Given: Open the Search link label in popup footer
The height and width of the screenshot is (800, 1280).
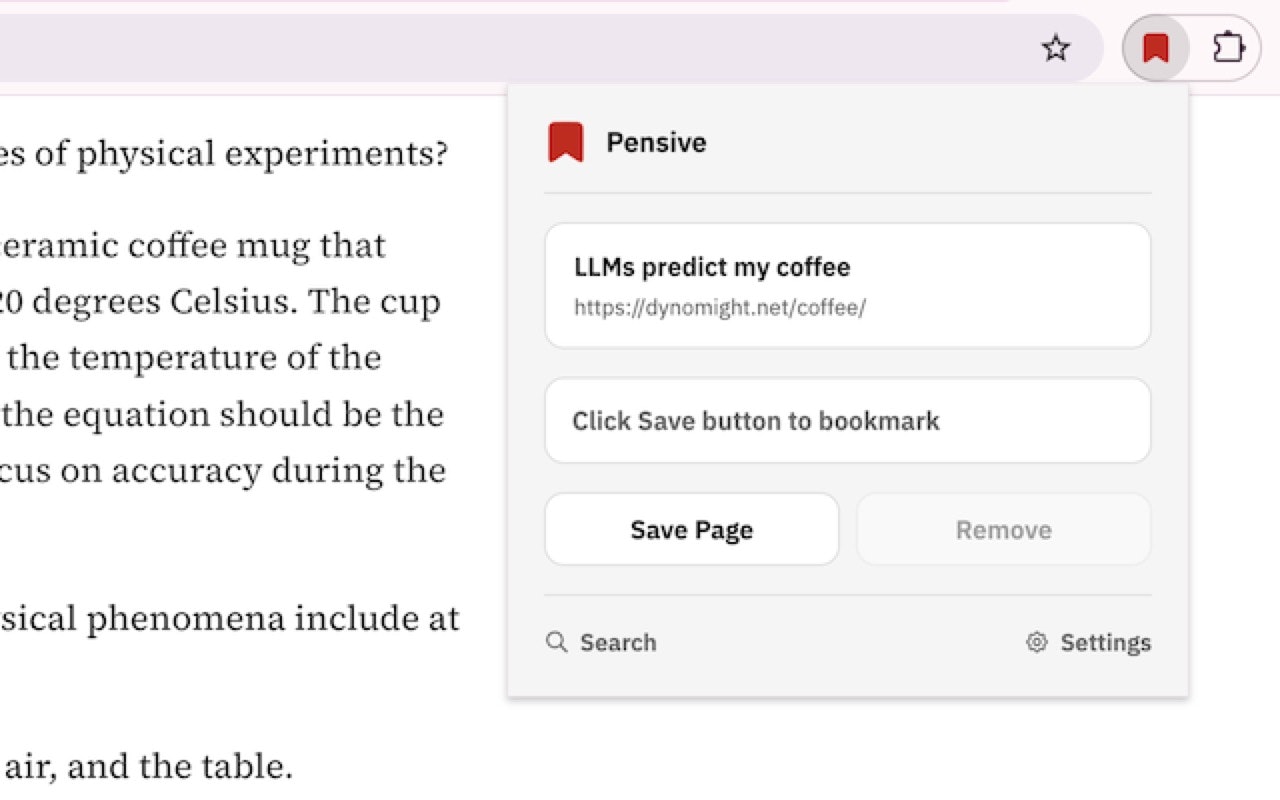Looking at the screenshot, I should (618, 642).
